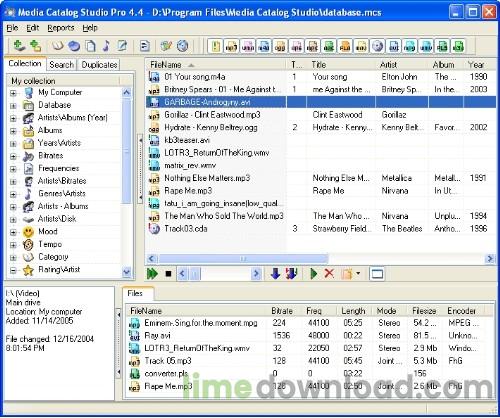Select file '01 Your song.m4a'
Viewport: 500px width, 418px height.
tap(195, 77)
